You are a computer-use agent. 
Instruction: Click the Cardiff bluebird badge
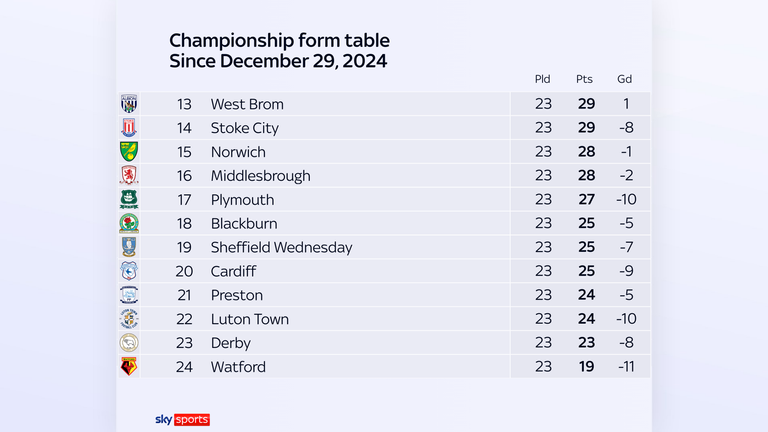tap(129, 271)
